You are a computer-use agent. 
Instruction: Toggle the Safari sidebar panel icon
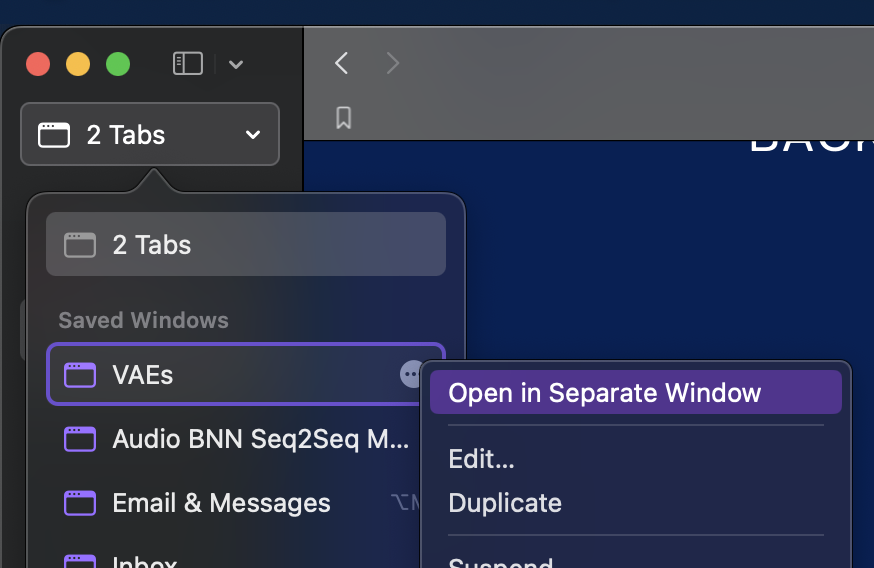click(x=187, y=64)
